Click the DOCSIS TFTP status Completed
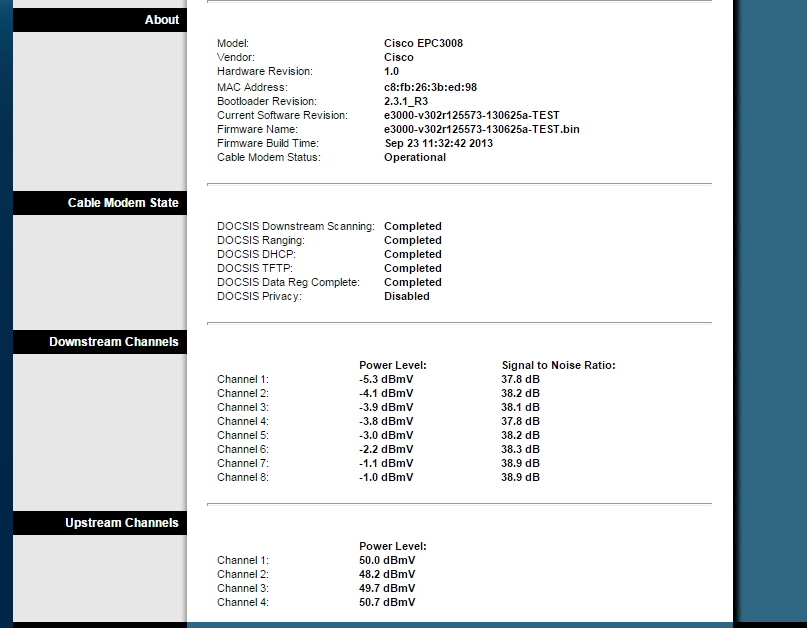 (x=413, y=268)
